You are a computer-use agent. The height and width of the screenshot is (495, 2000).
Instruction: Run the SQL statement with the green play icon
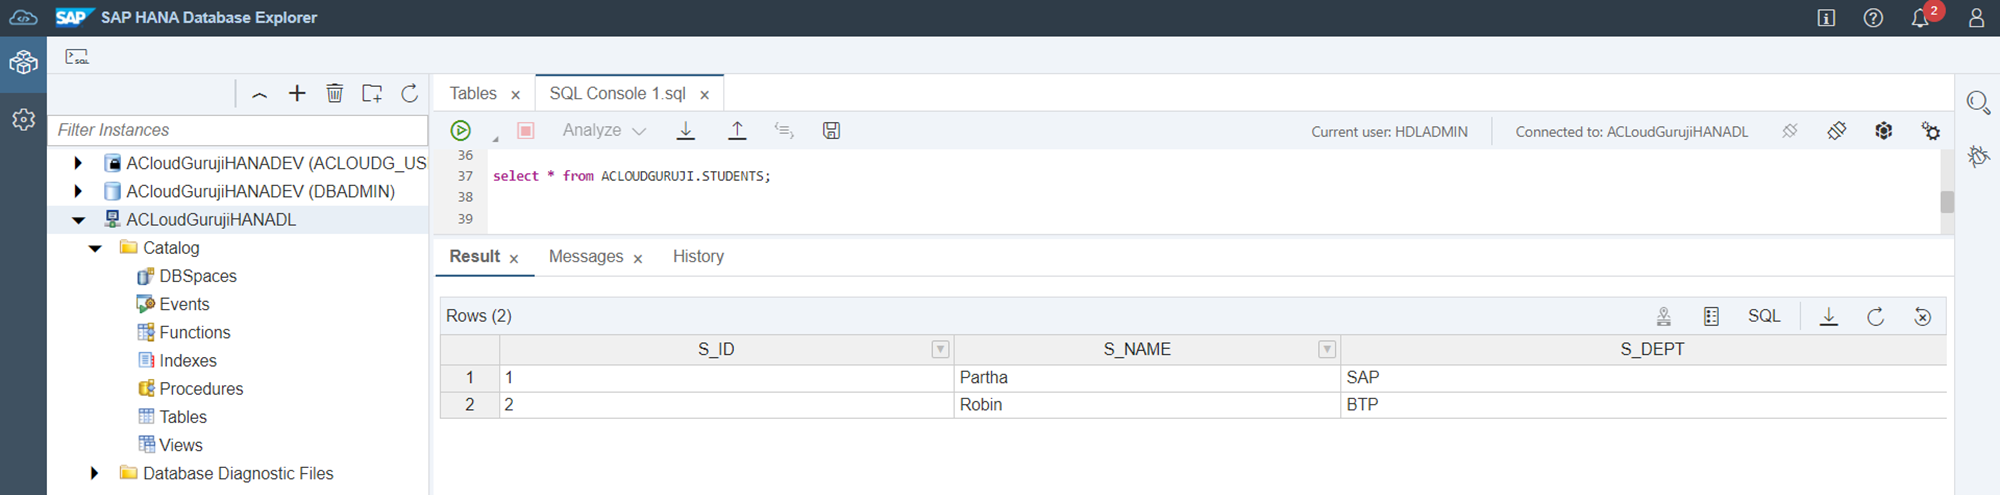(460, 131)
